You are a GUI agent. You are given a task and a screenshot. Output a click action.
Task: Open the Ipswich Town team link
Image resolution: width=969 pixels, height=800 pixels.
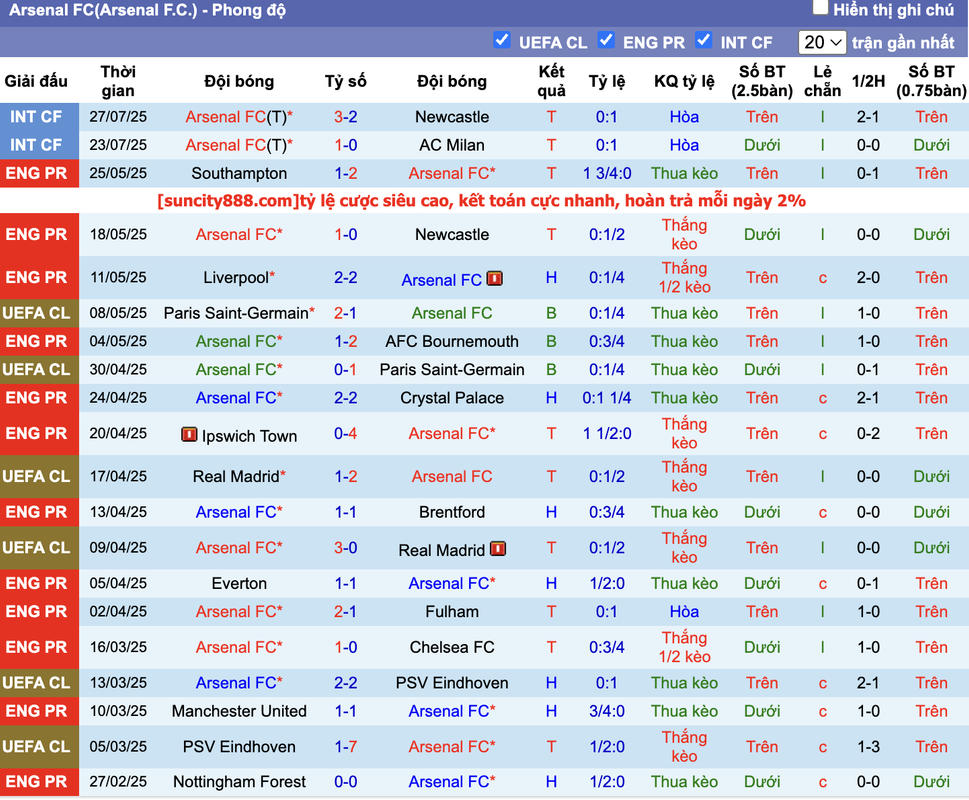249,436
